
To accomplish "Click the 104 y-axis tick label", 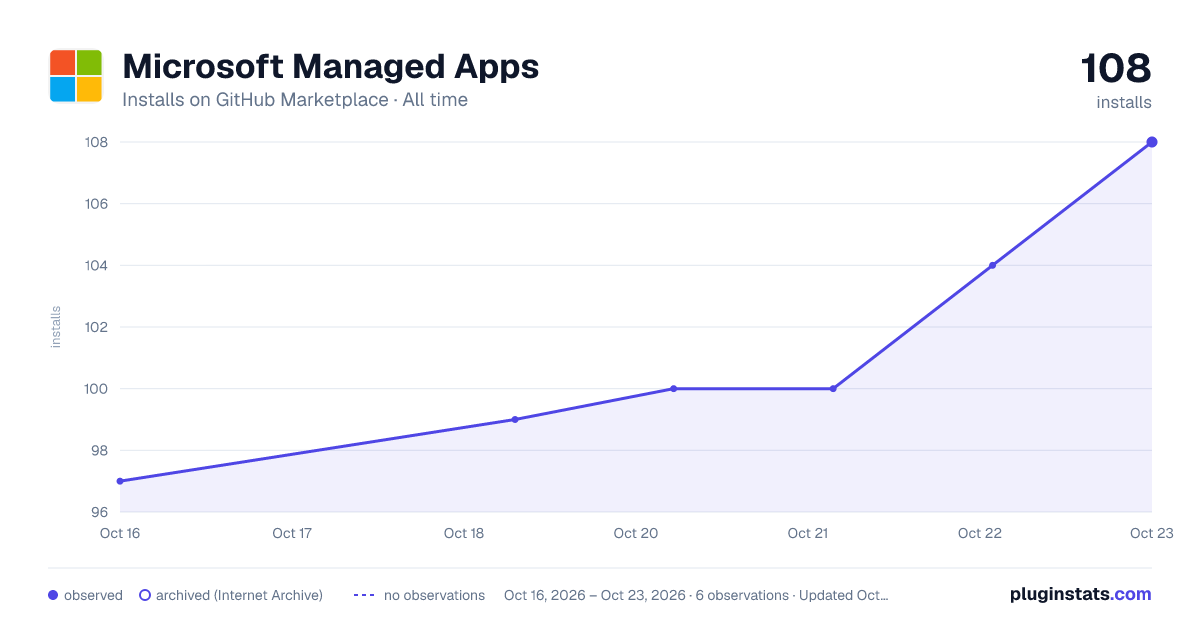I will (x=95, y=266).
